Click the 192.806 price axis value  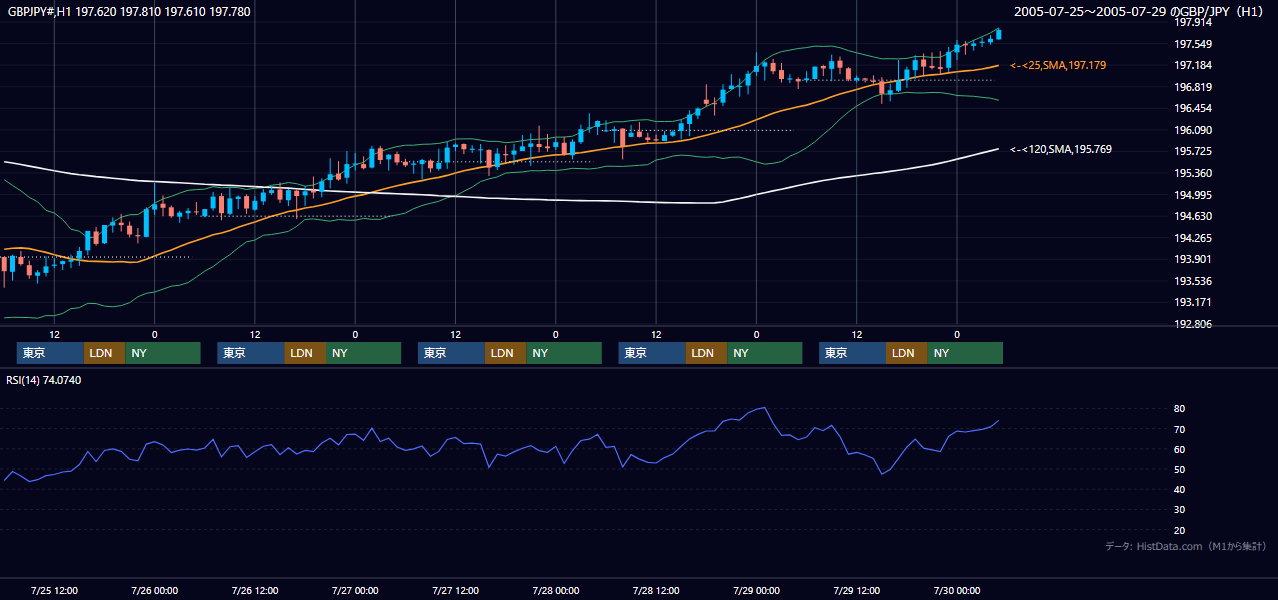click(x=1194, y=324)
